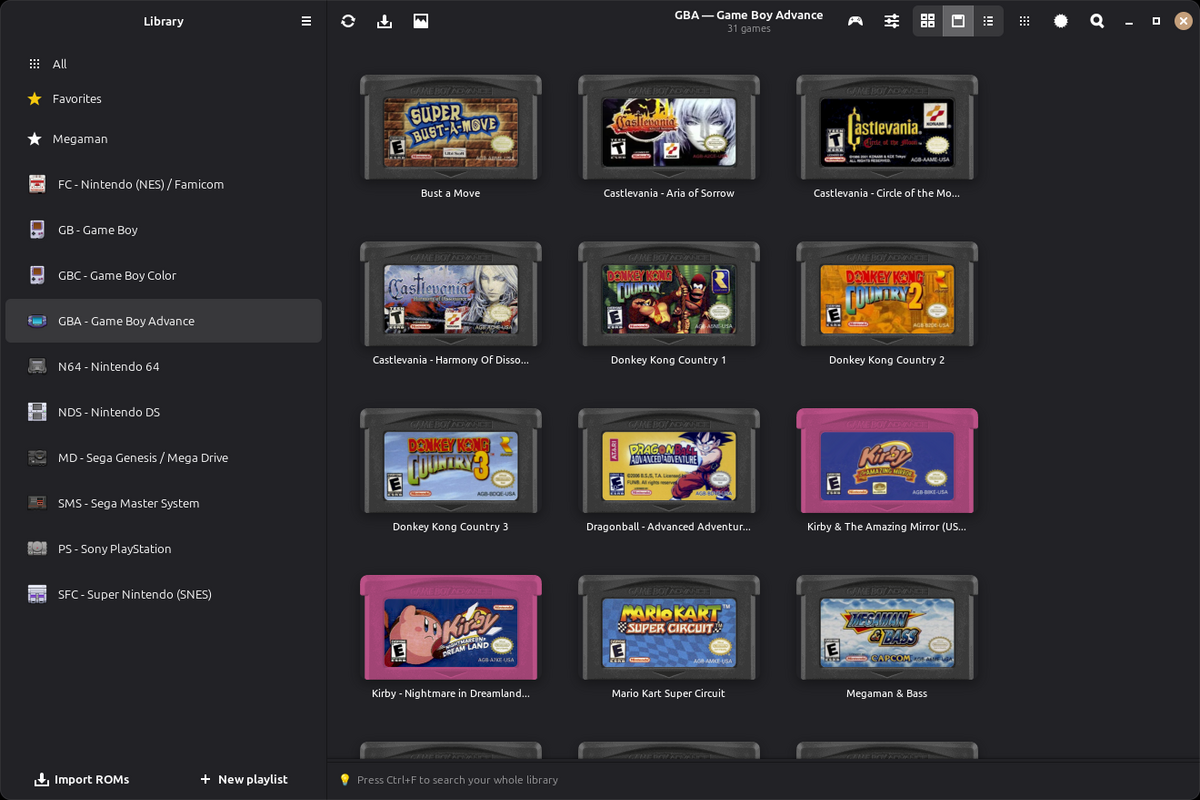Select GB - Game Boy system

click(164, 230)
